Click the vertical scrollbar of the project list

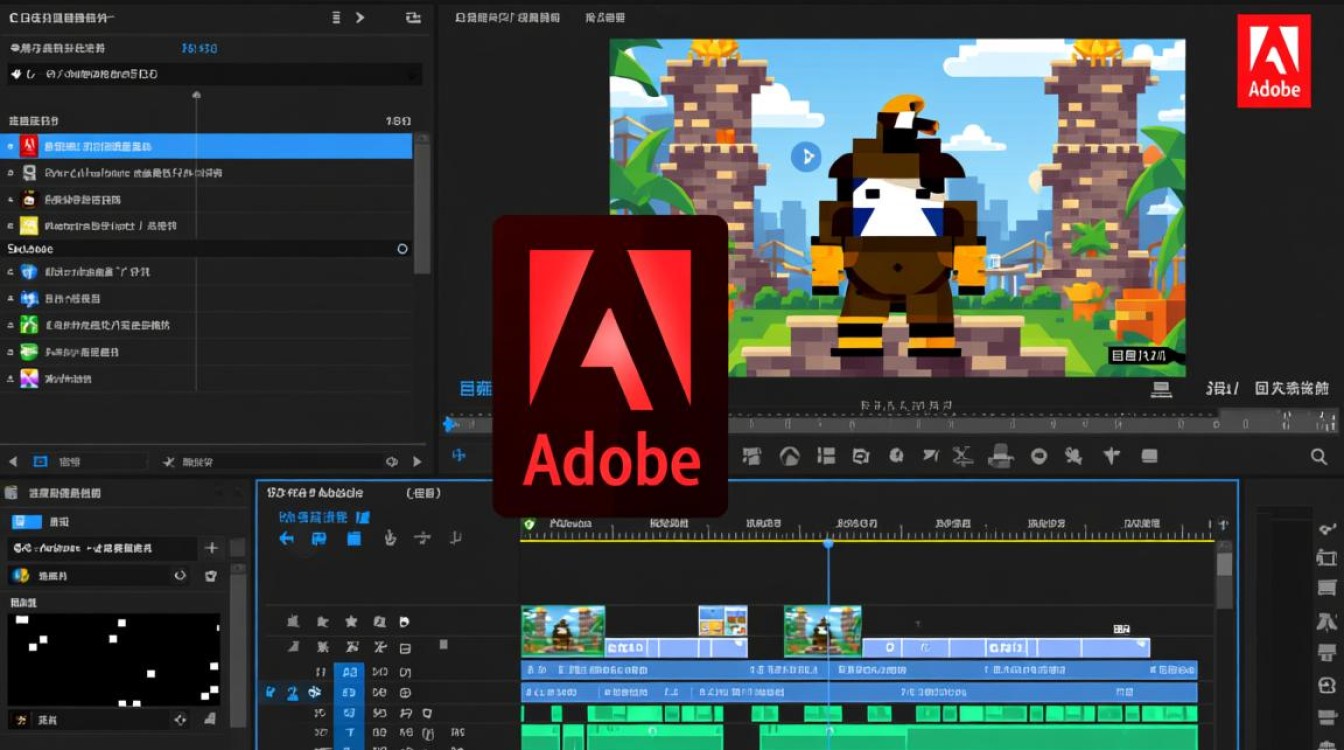click(x=423, y=205)
